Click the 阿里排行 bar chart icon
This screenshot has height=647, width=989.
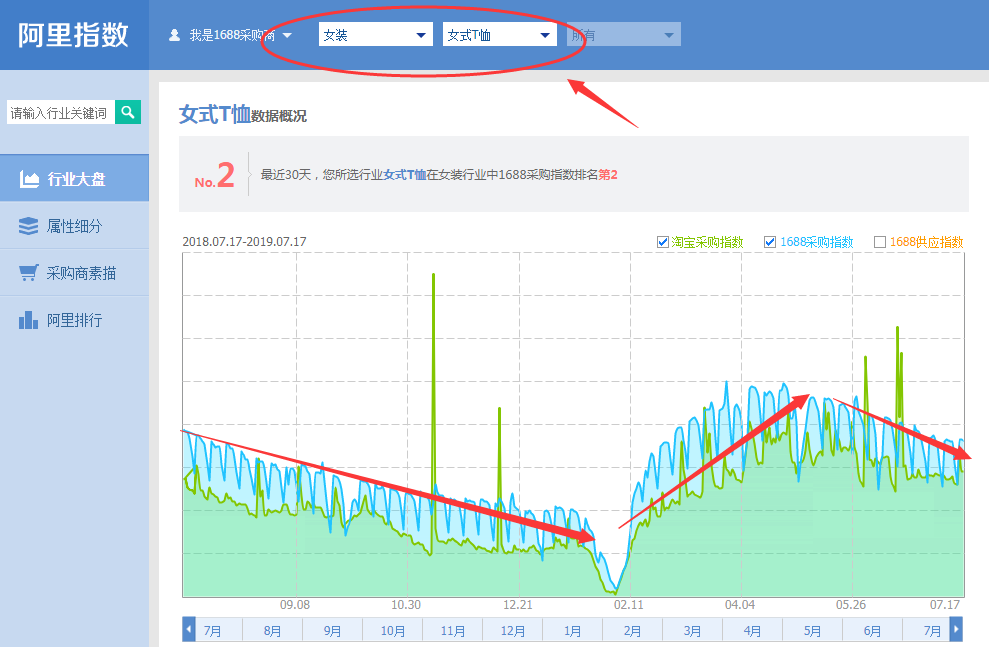click(28, 320)
